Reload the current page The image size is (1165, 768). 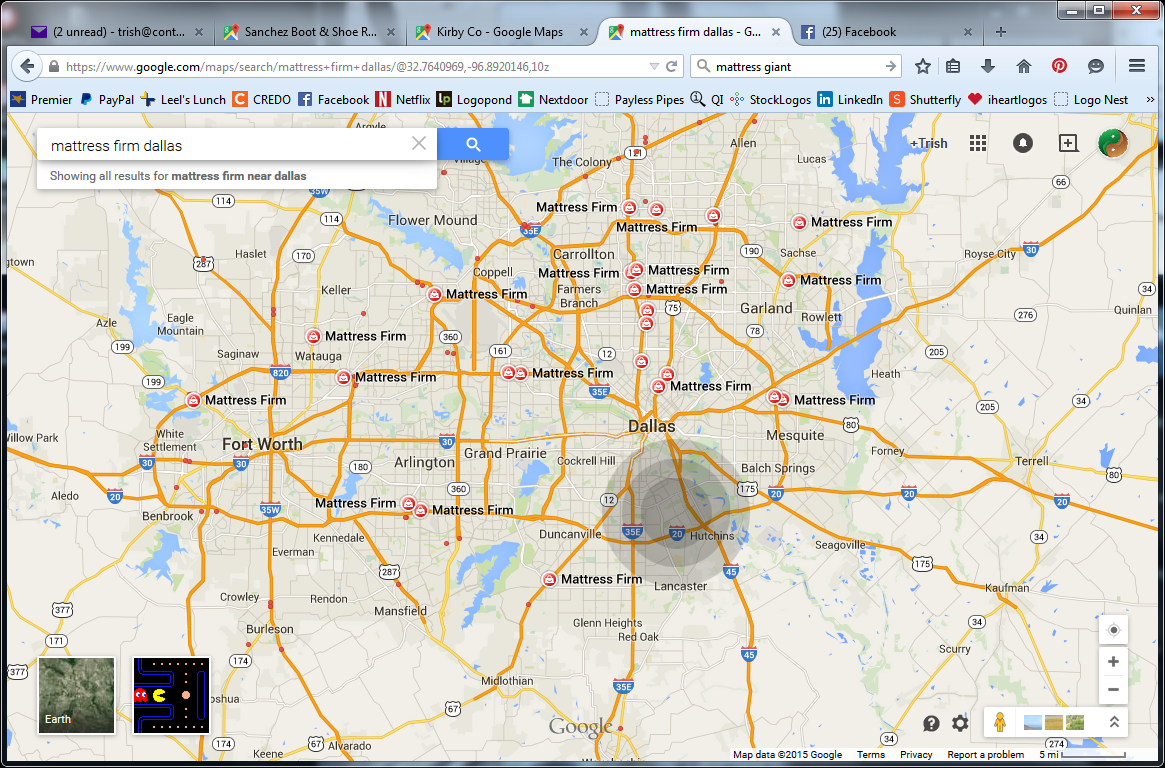pyautogui.click(x=671, y=66)
